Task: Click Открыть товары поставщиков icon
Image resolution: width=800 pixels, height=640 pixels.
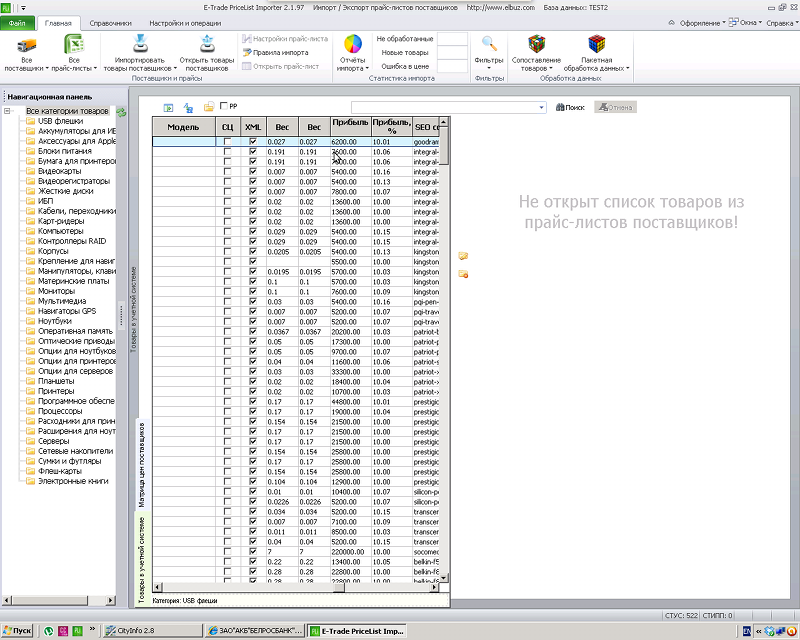Action: [207, 44]
